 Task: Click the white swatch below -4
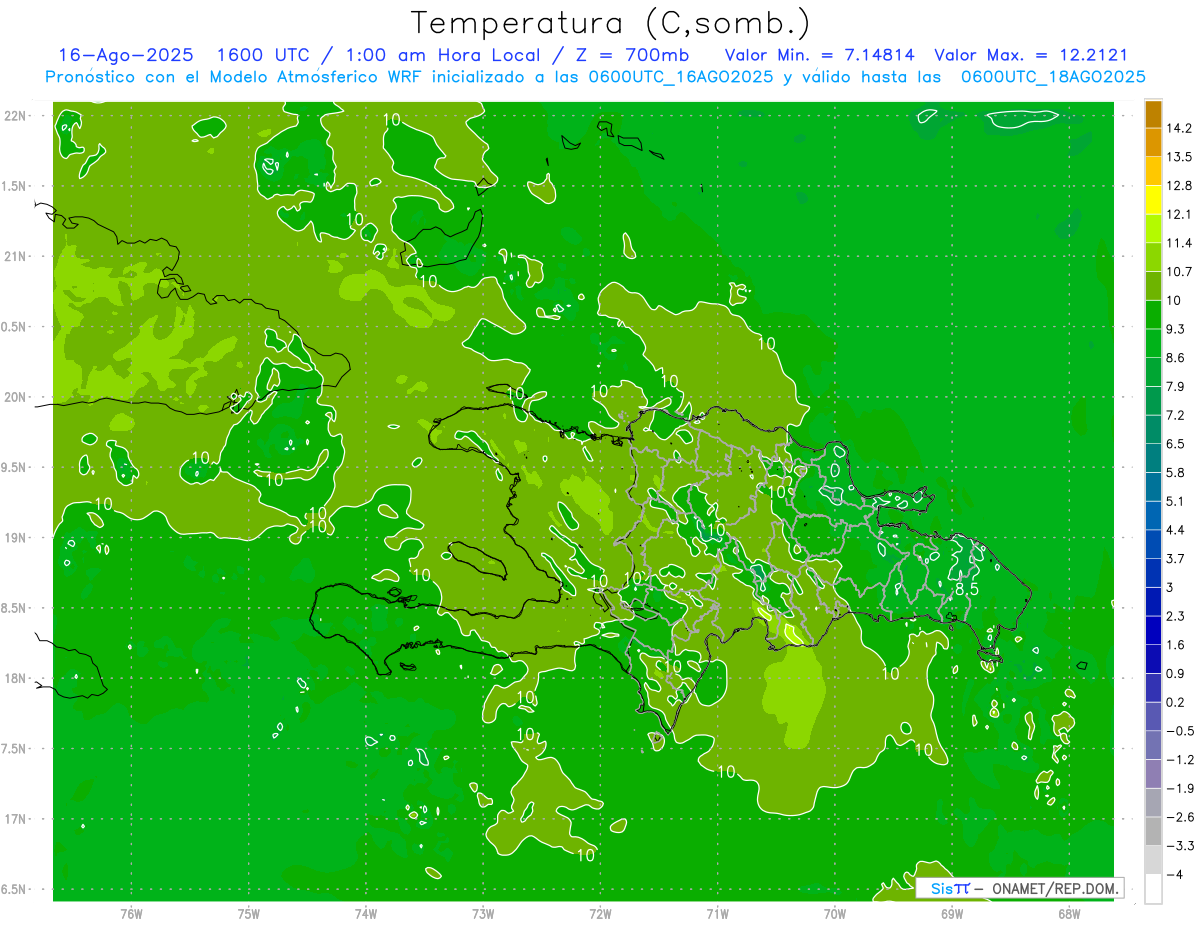1153,889
